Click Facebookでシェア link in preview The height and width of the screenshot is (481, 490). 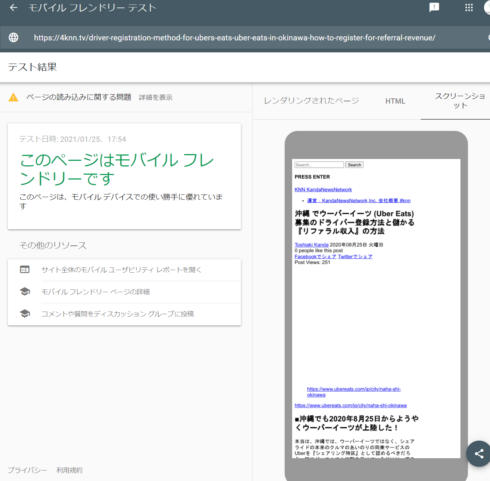pyautogui.click(x=315, y=256)
